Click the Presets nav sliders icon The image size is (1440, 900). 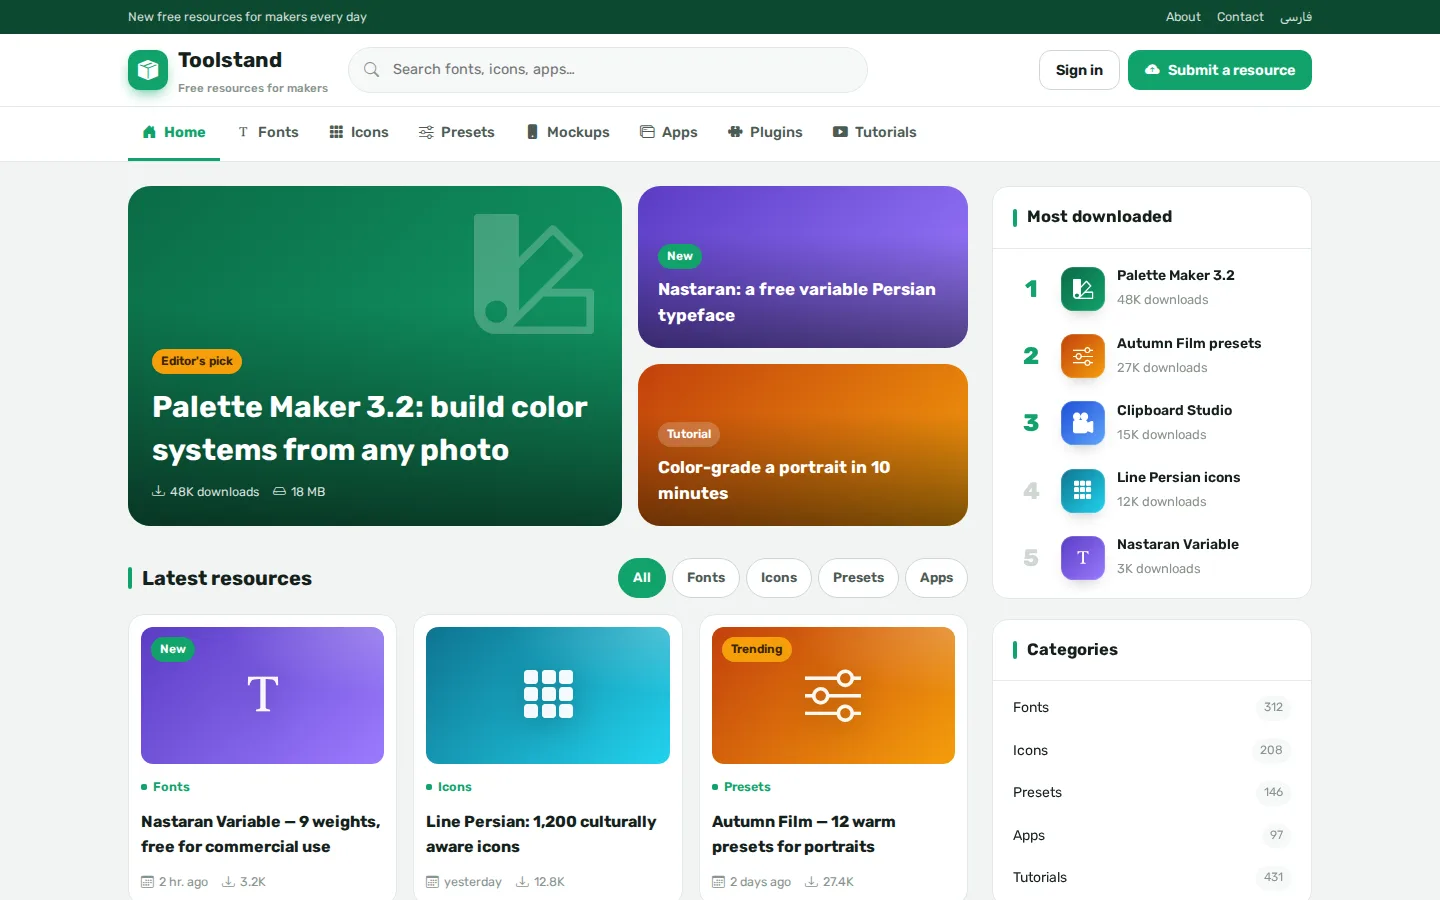[x=426, y=132]
